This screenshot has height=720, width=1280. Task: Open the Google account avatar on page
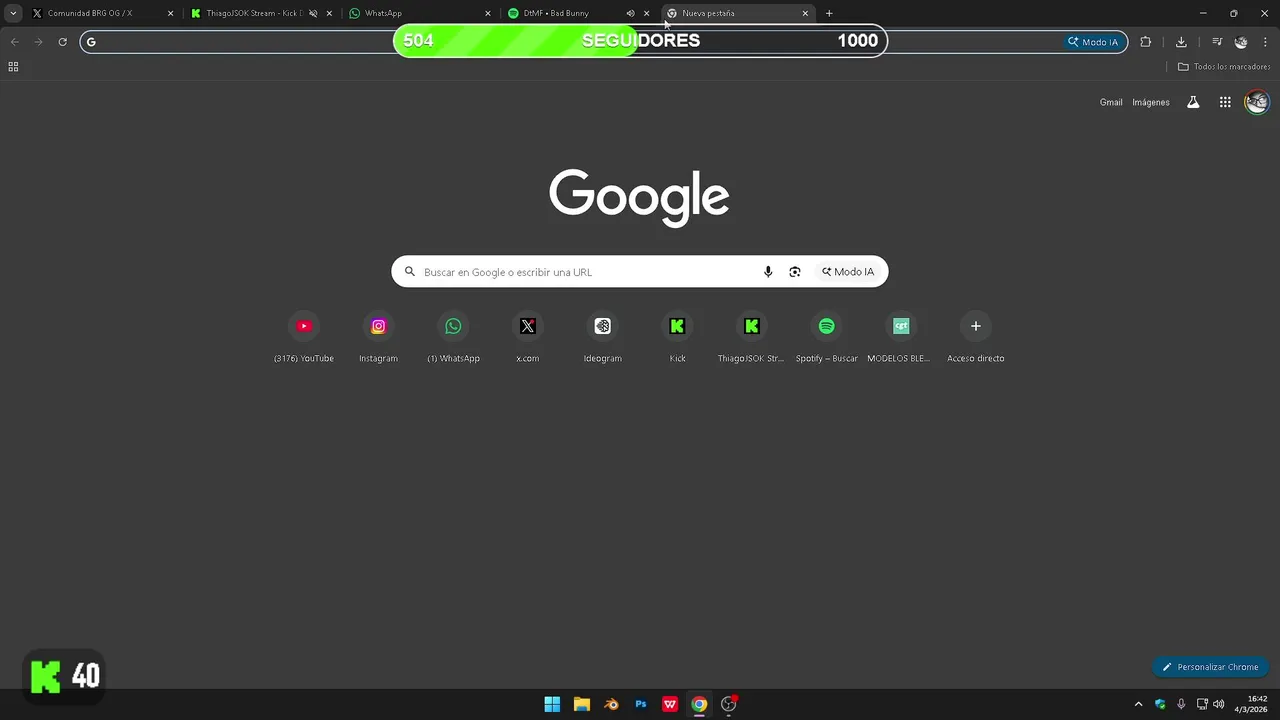1257,102
